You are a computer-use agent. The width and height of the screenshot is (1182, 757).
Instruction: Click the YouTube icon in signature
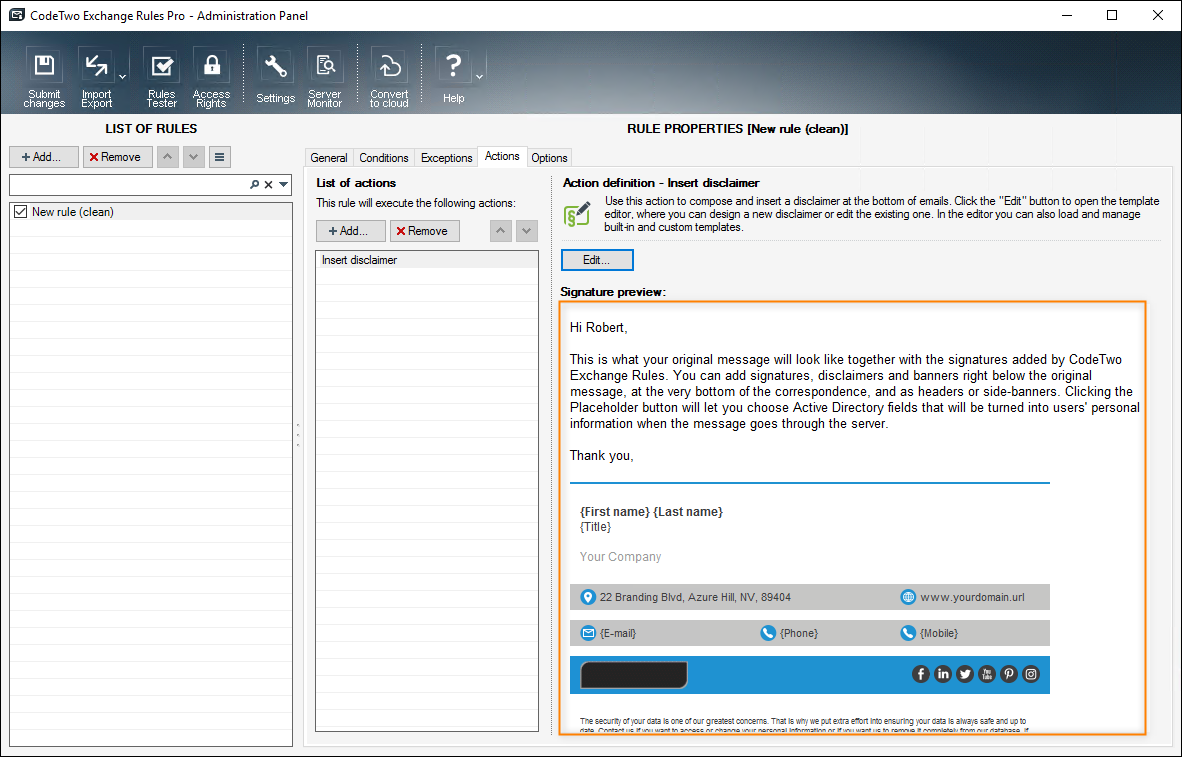point(987,674)
